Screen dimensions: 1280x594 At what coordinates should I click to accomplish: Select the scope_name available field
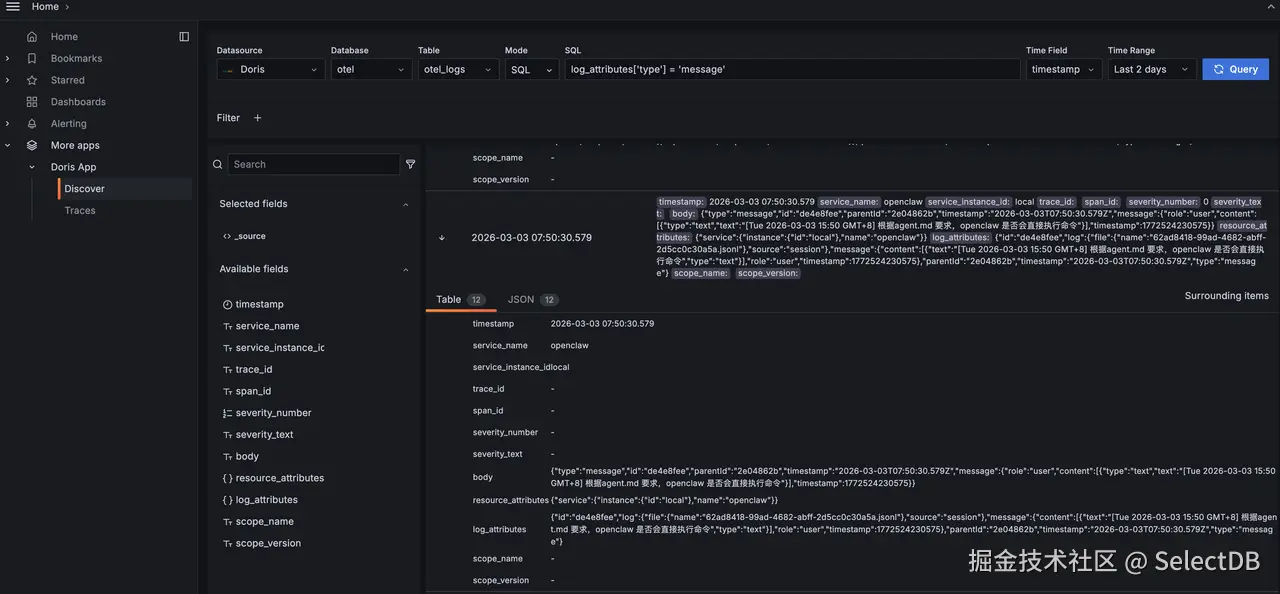point(265,522)
